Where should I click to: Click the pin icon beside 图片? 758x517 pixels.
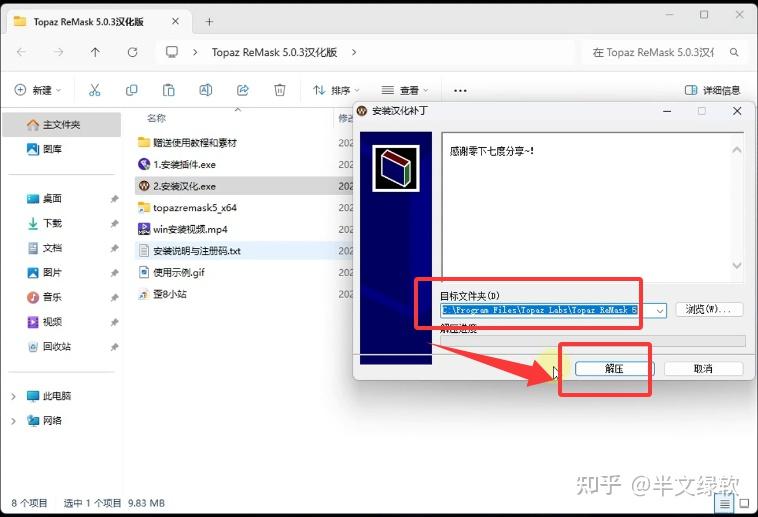(x=114, y=273)
